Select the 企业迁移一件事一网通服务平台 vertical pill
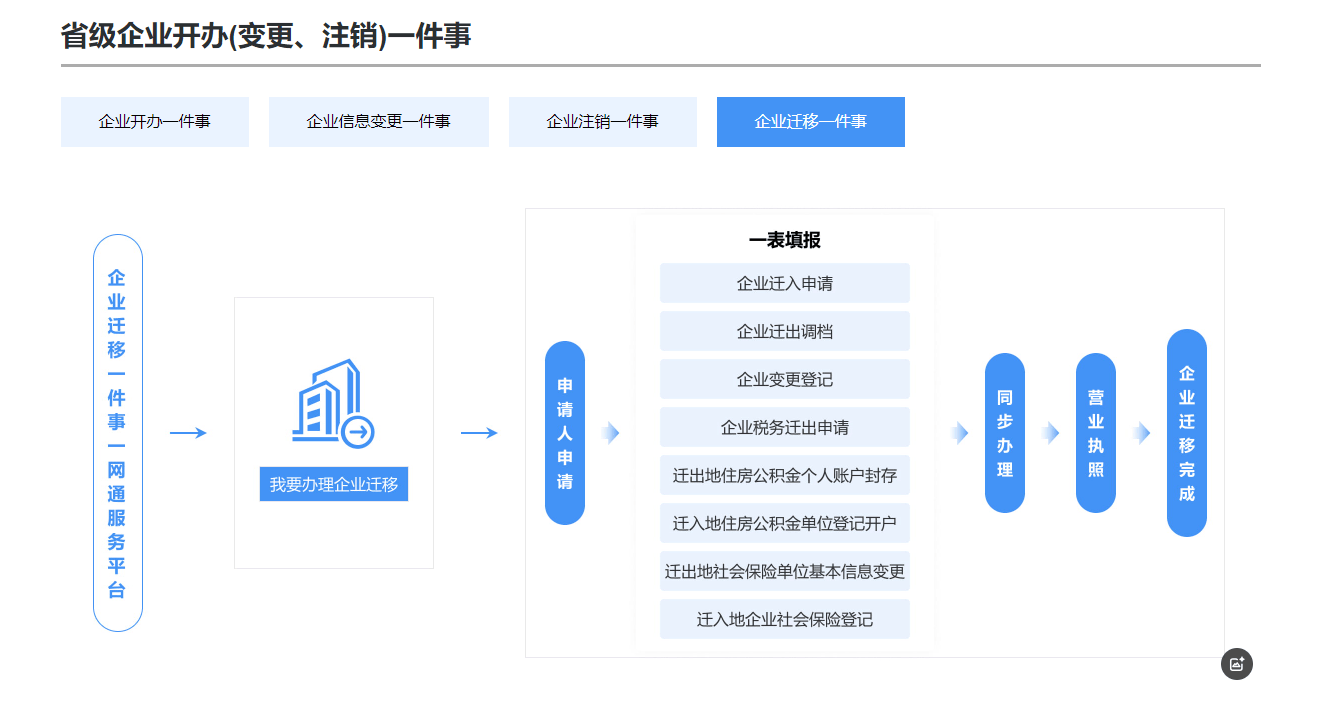This screenshot has height=715, width=1326. point(118,433)
